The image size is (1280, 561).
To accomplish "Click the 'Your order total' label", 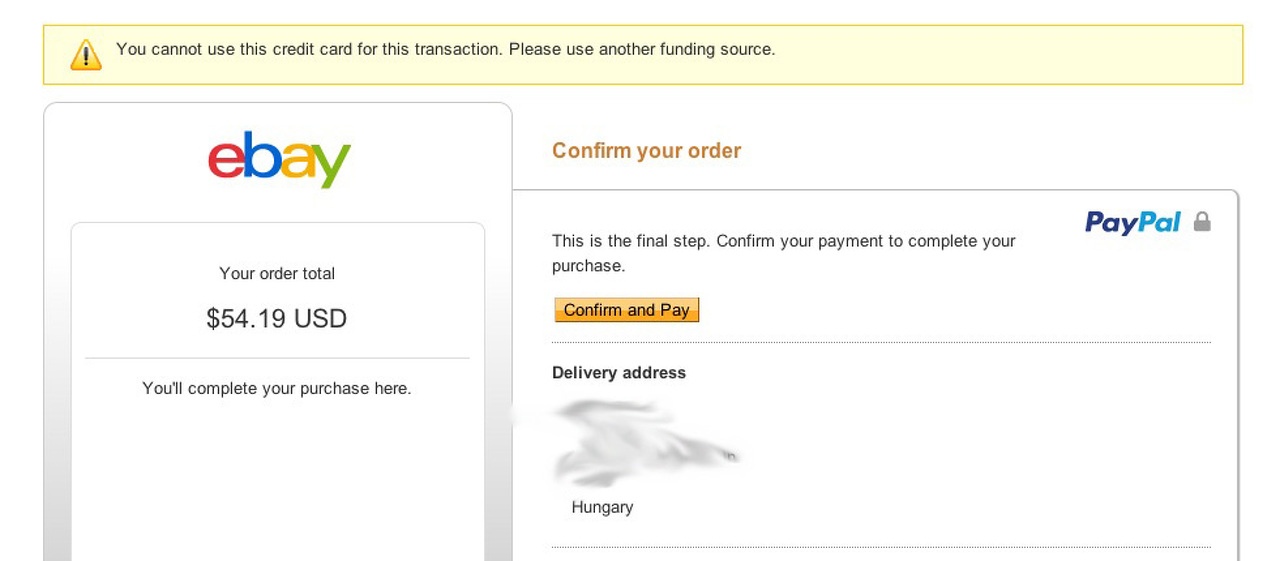I will tap(277, 274).
